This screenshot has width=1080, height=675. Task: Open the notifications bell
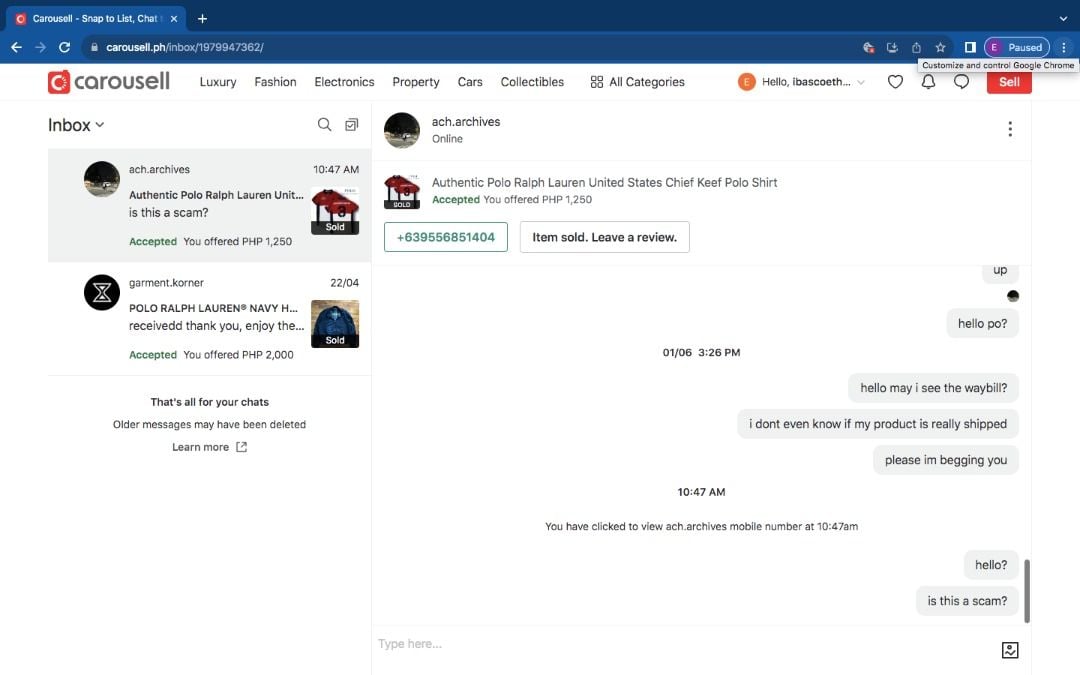pos(928,82)
